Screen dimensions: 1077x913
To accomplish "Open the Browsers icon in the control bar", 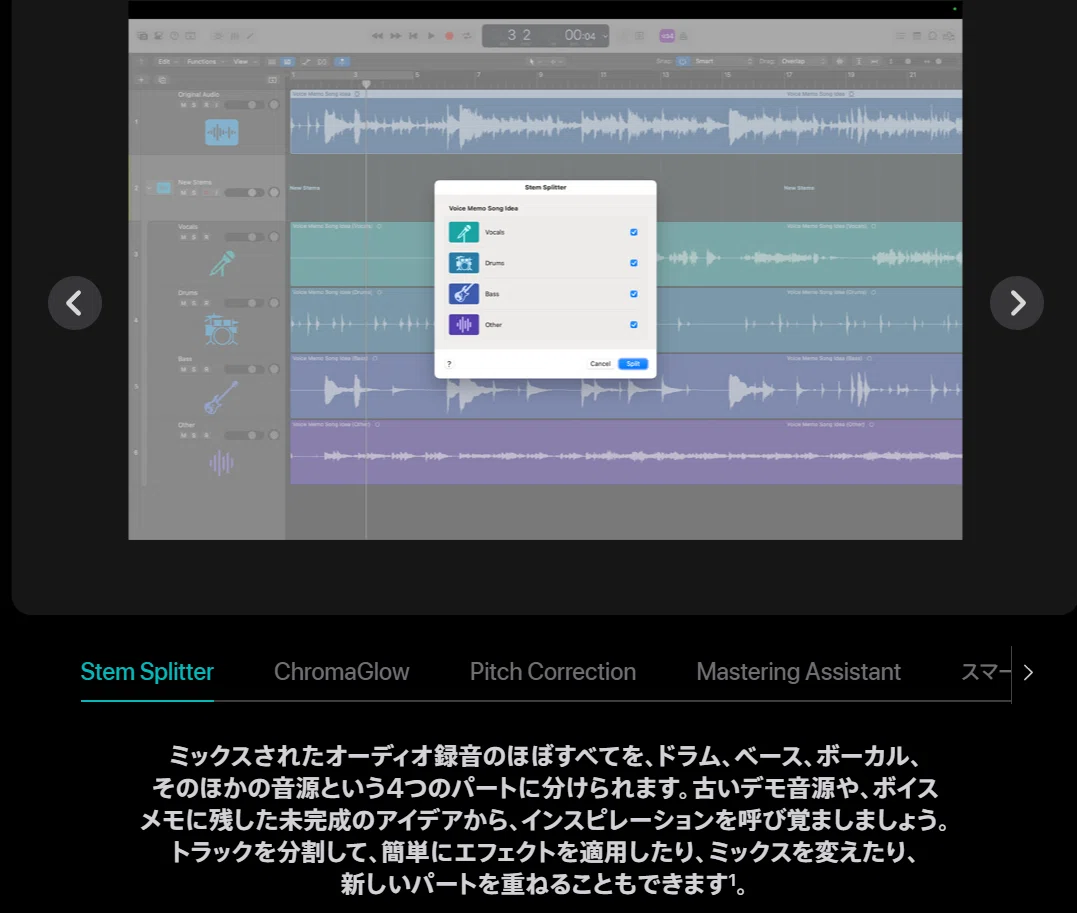I will pyautogui.click(x=949, y=36).
